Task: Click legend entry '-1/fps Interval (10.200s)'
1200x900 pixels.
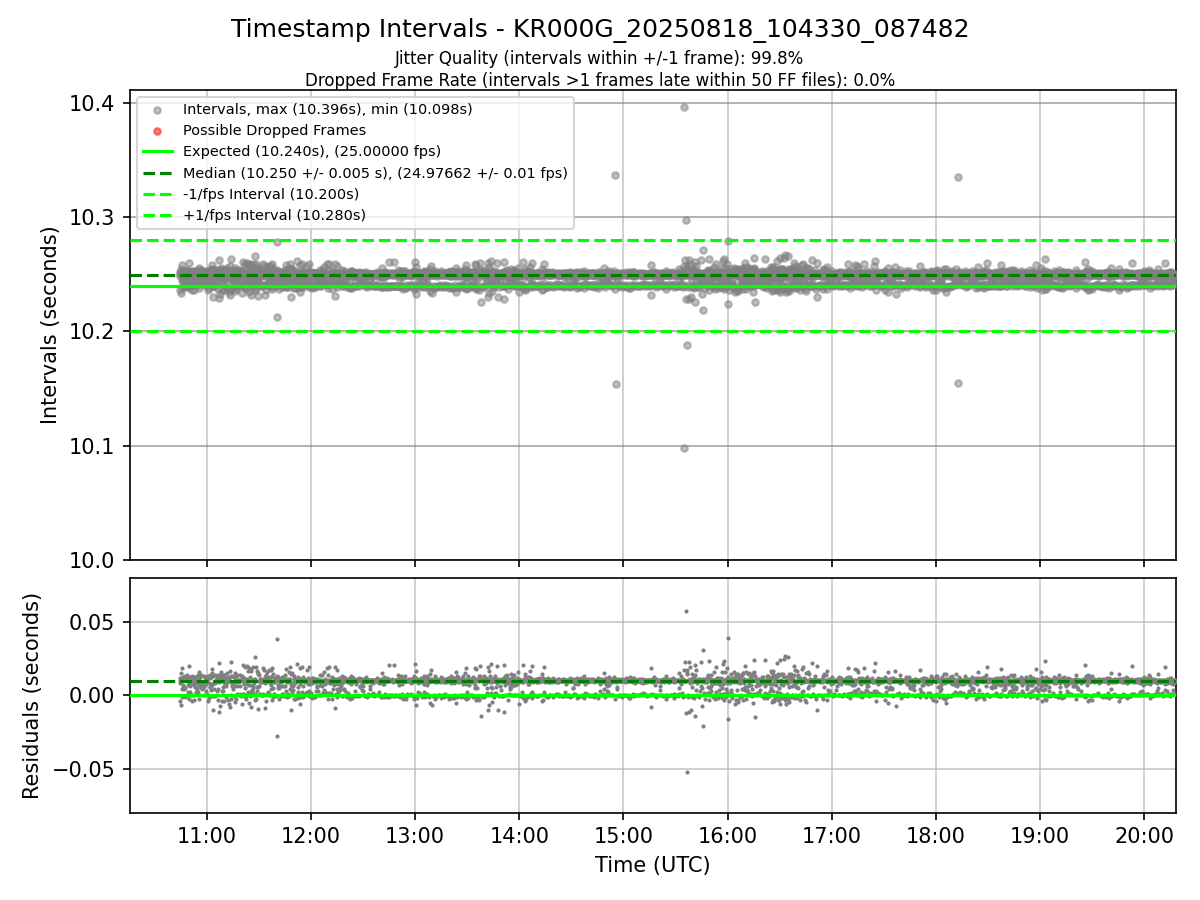Action: [271, 194]
